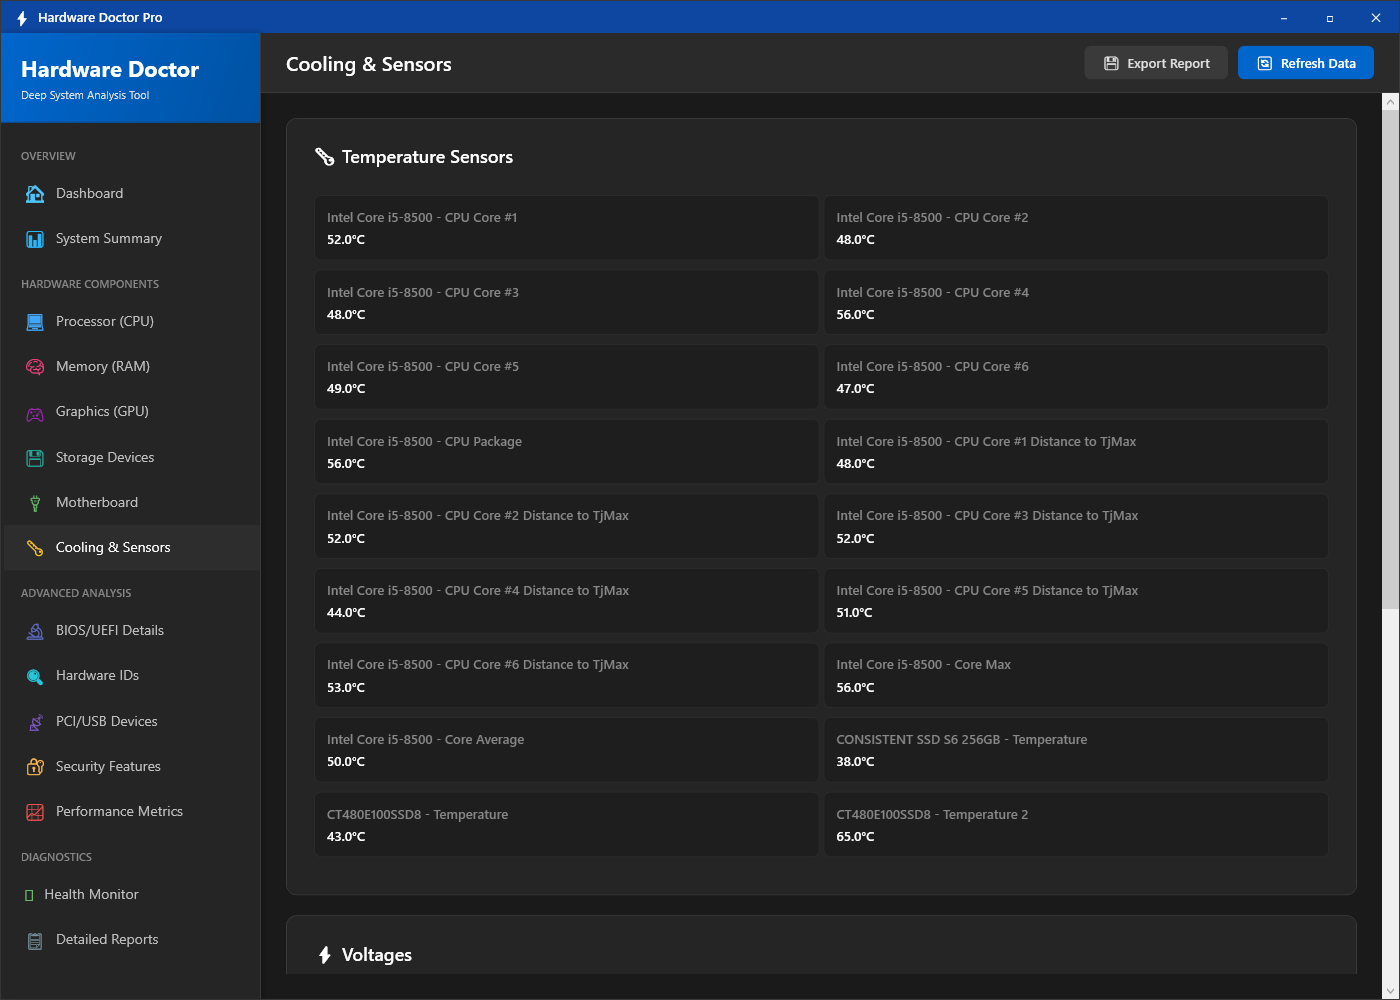
Task: Click the lightning bolt app icon in title bar
Action: point(22,18)
